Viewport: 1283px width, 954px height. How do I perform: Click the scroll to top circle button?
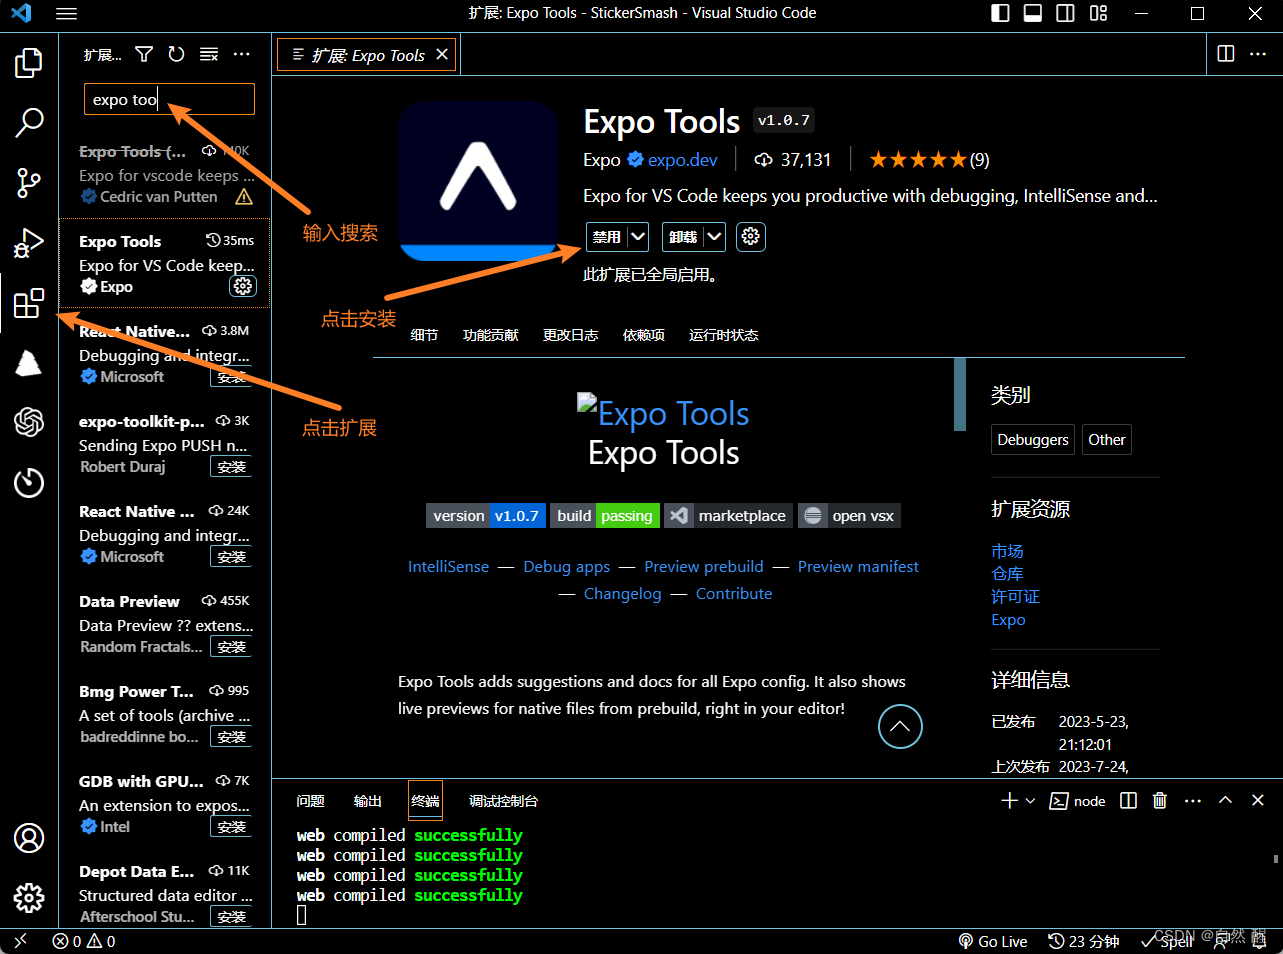click(x=900, y=727)
